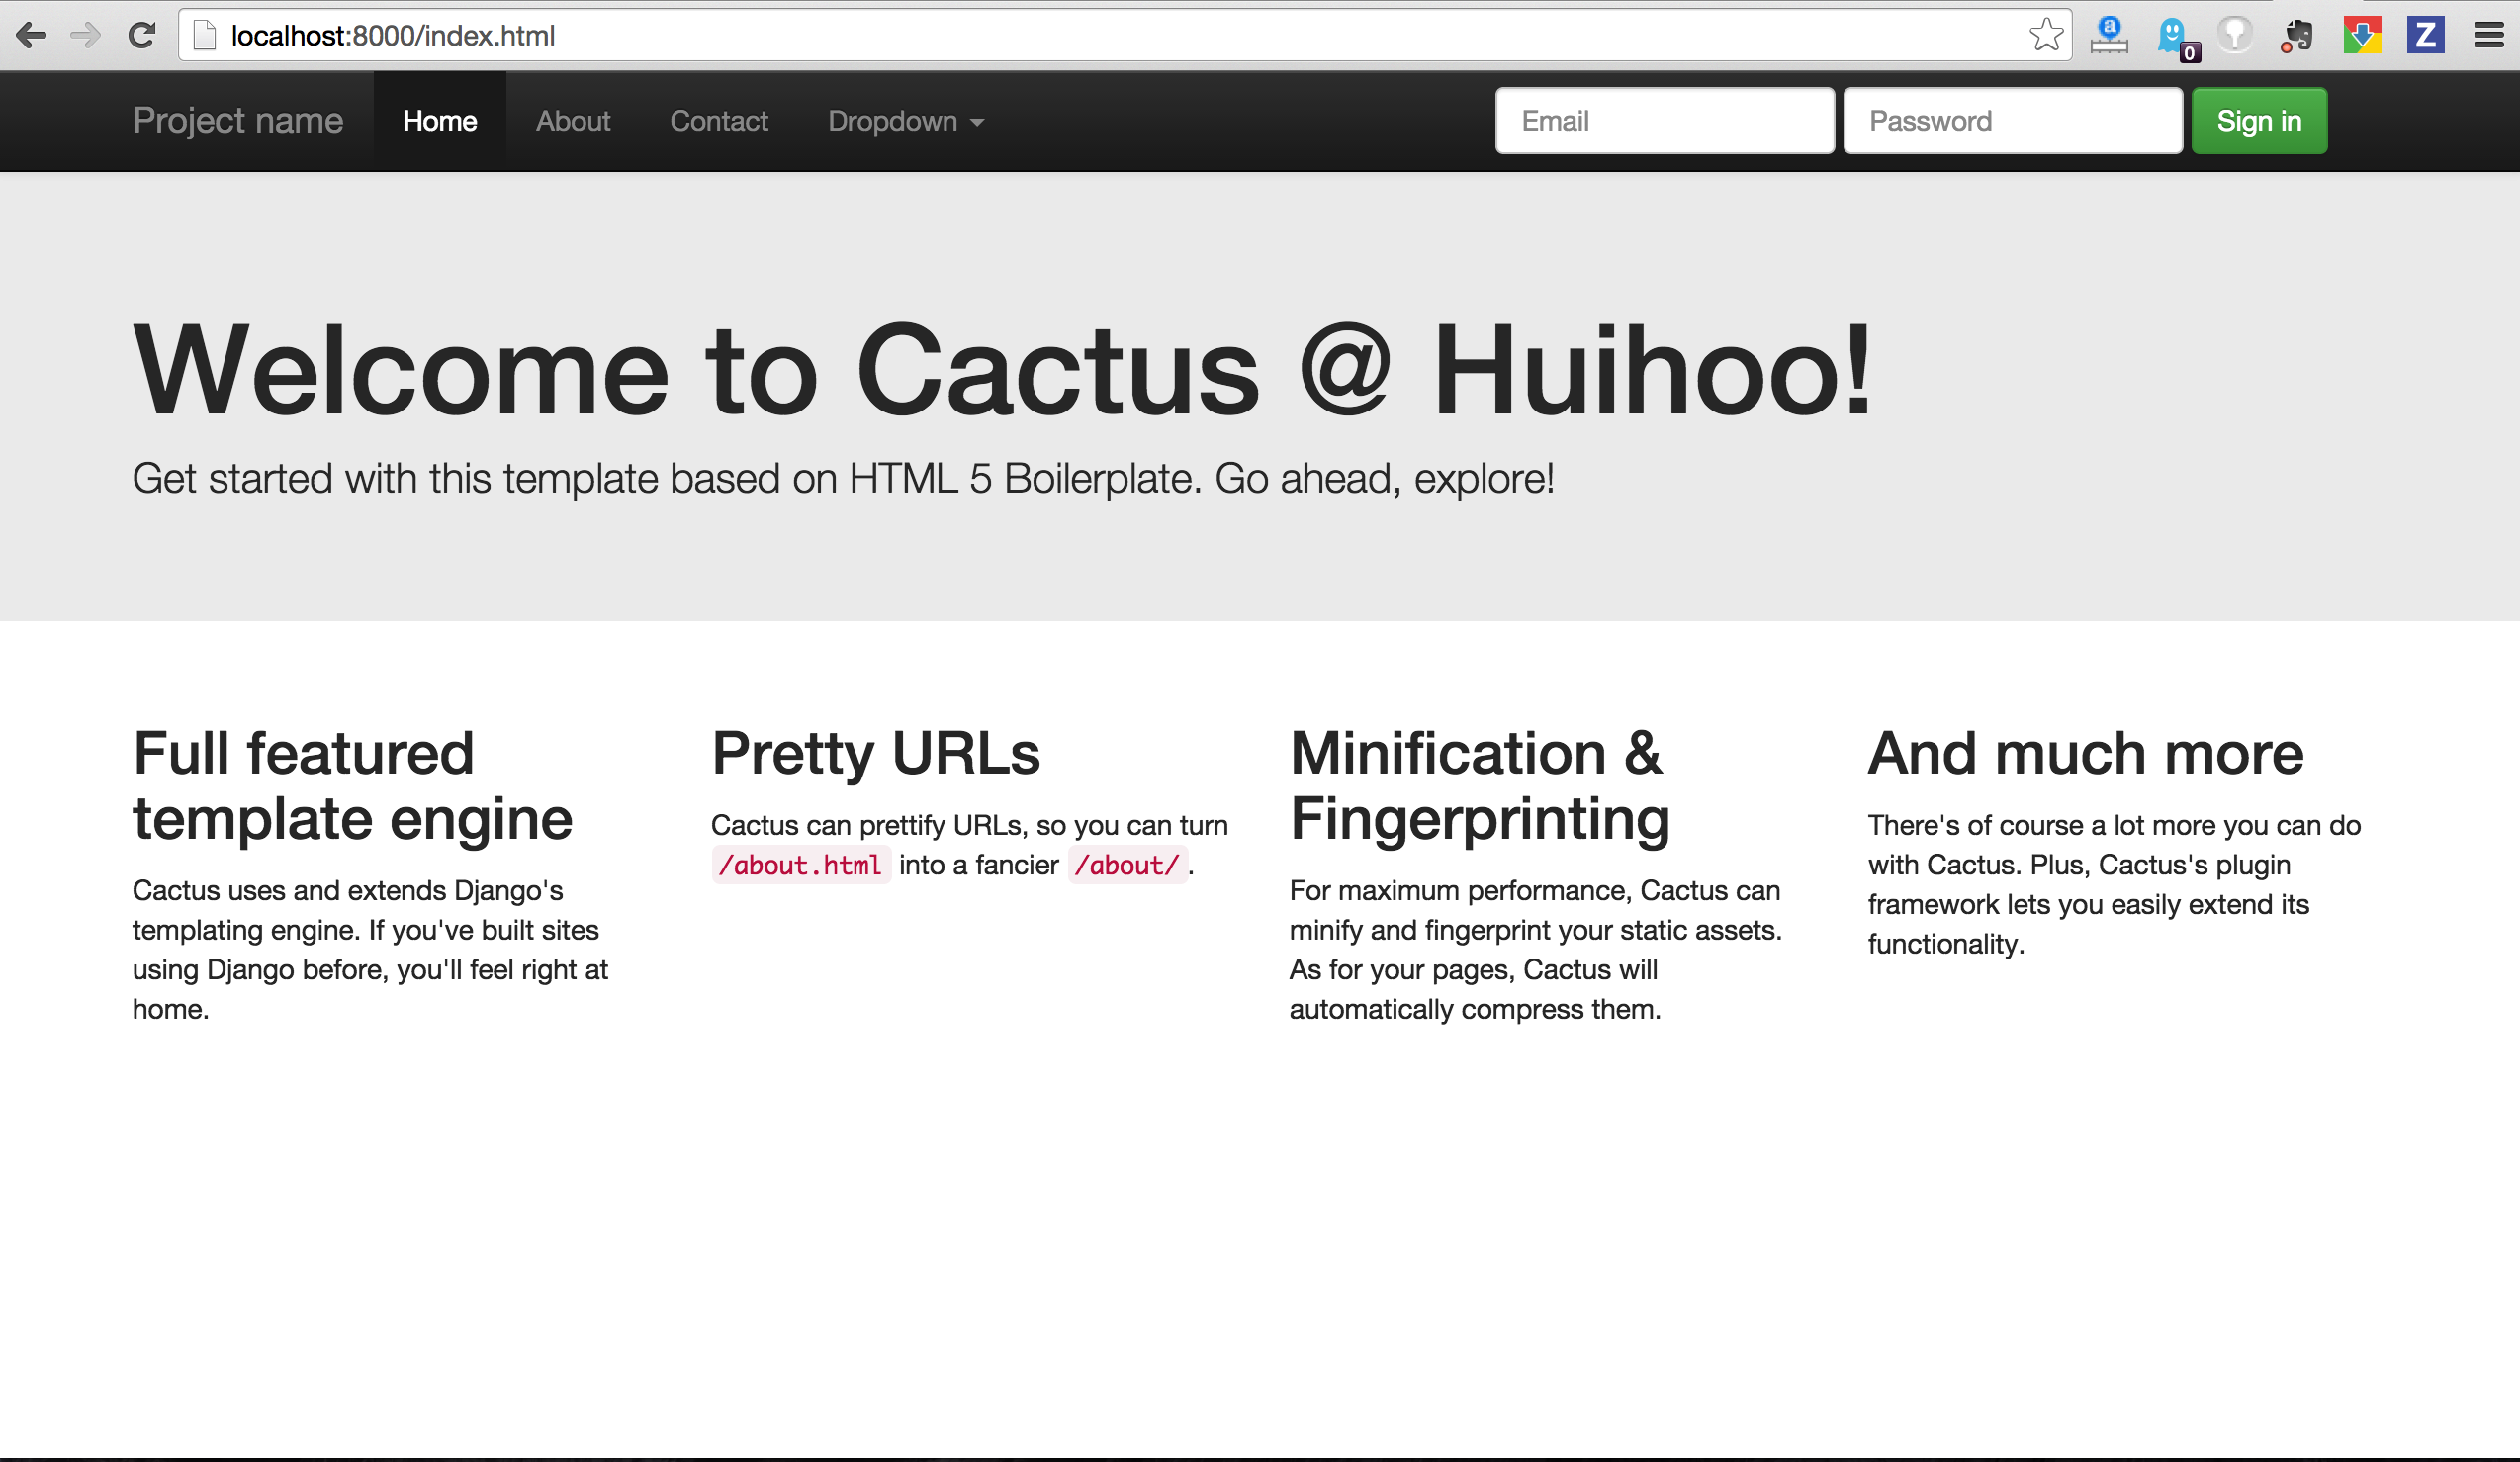
Task: Bookmark this page with the star
Action: (x=2046, y=36)
